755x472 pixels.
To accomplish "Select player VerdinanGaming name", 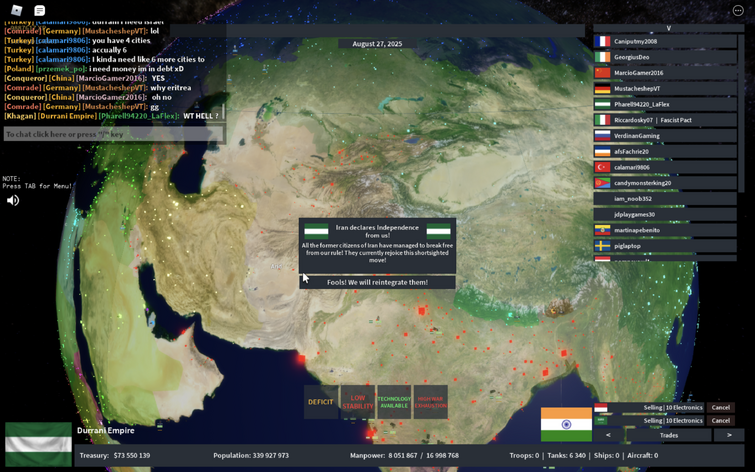I will [x=637, y=136].
